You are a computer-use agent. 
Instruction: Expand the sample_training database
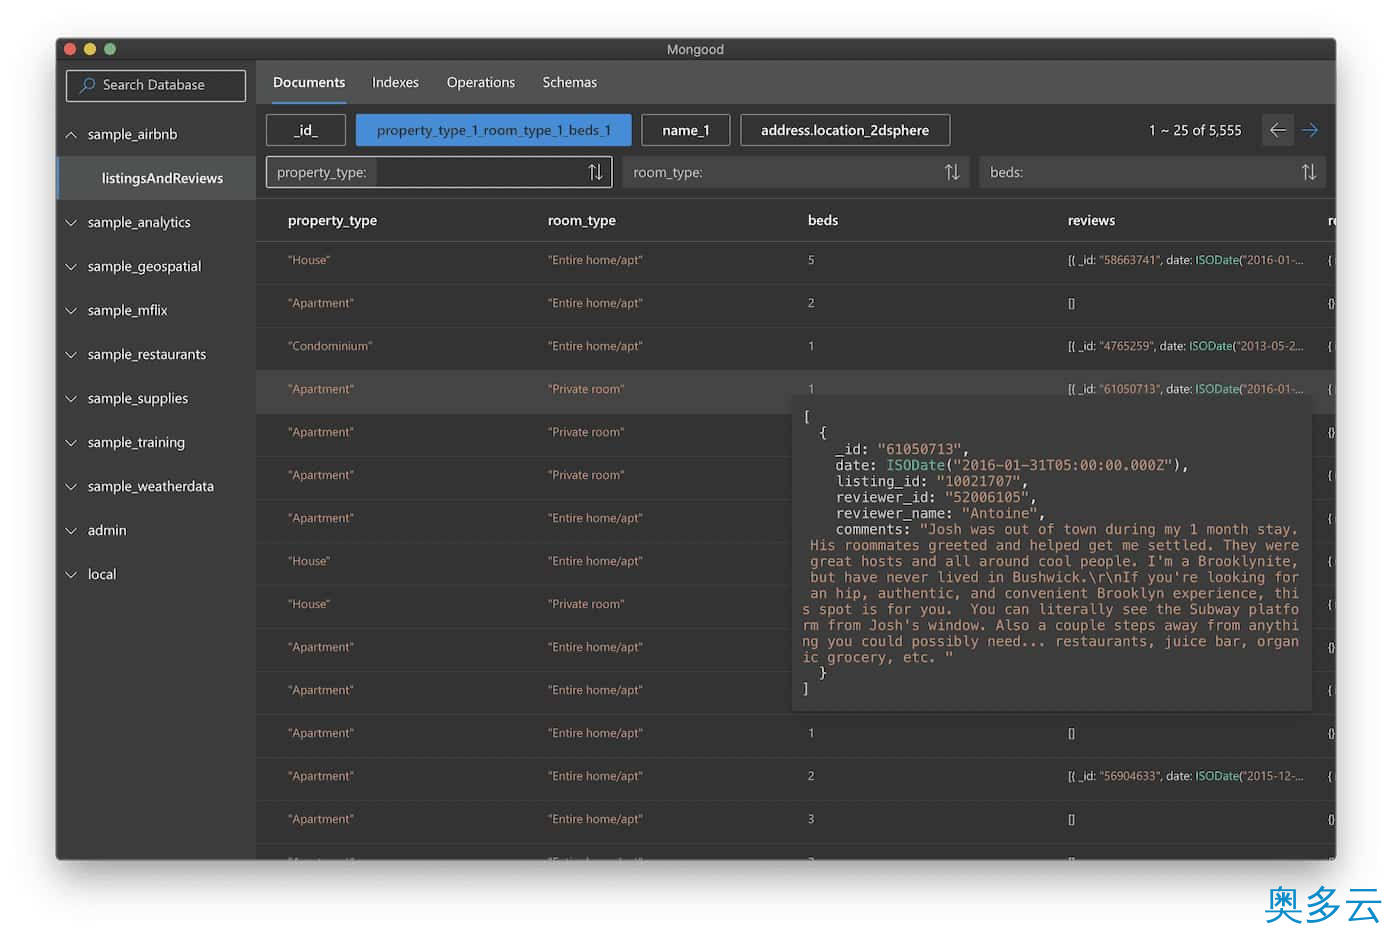click(x=71, y=443)
